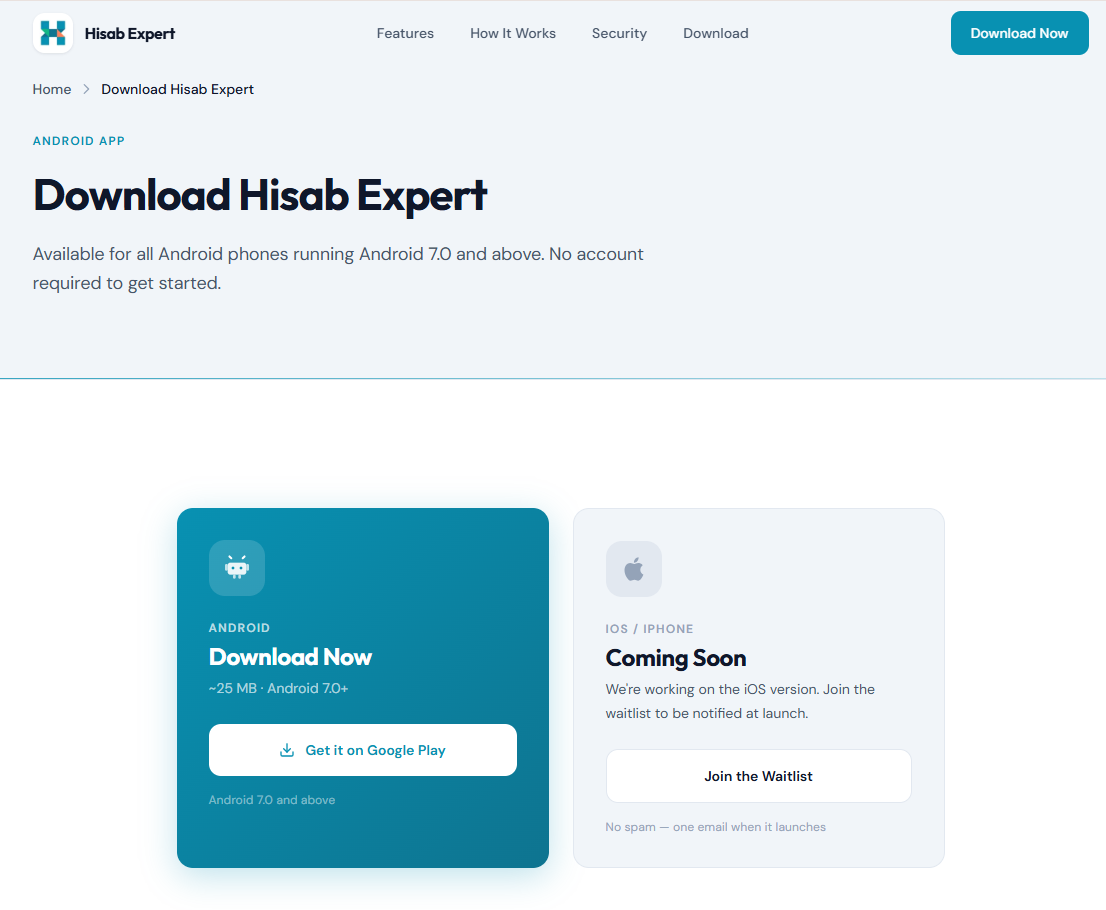Open the Features section
This screenshot has height=910, width=1106.
(x=405, y=33)
